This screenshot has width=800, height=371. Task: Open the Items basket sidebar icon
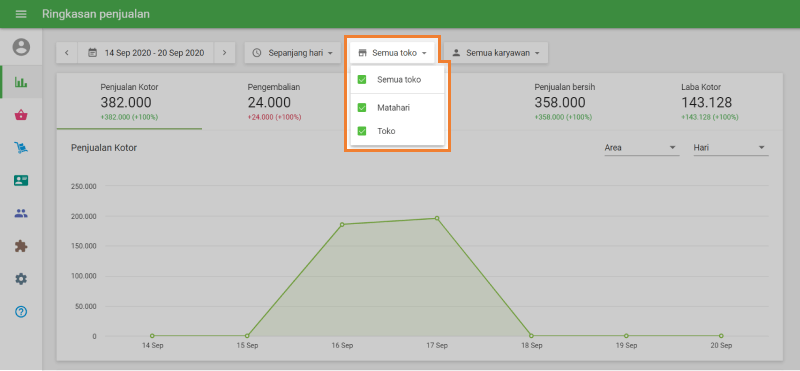[21, 115]
